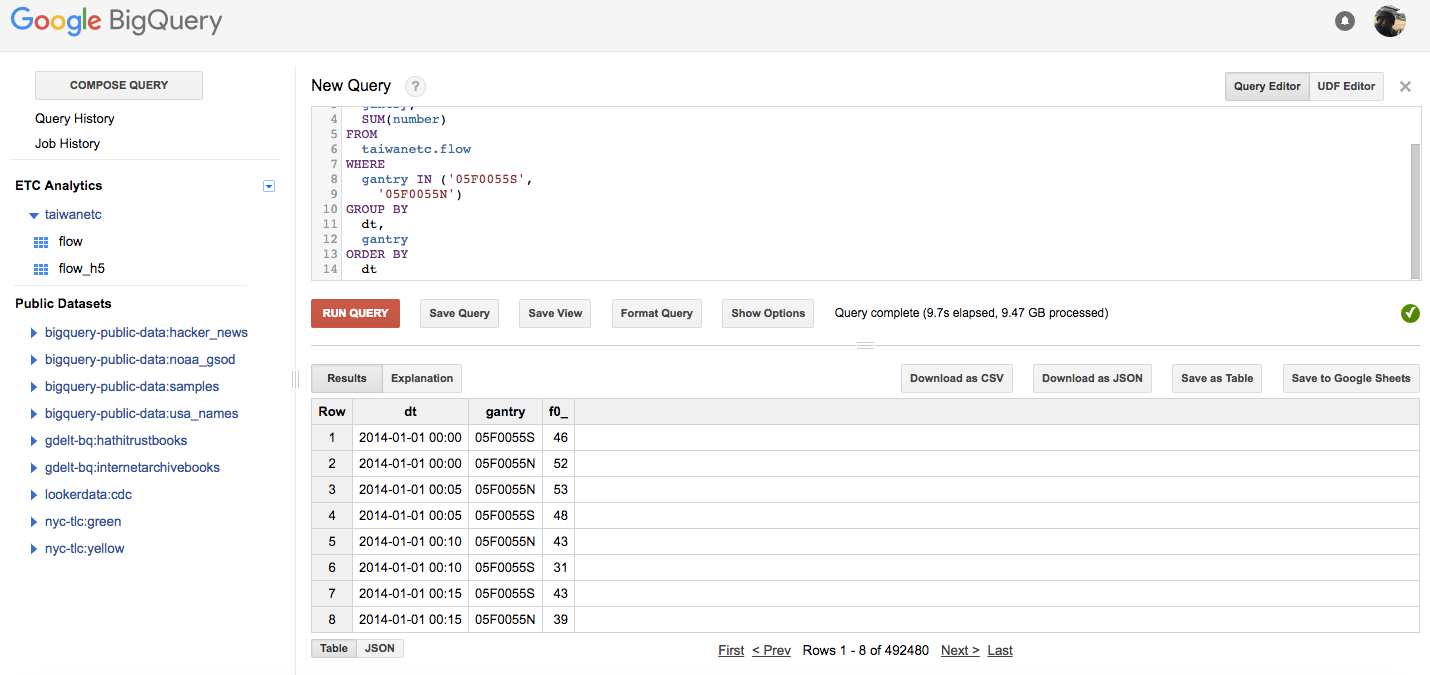Click the gantry column header

pos(505,411)
